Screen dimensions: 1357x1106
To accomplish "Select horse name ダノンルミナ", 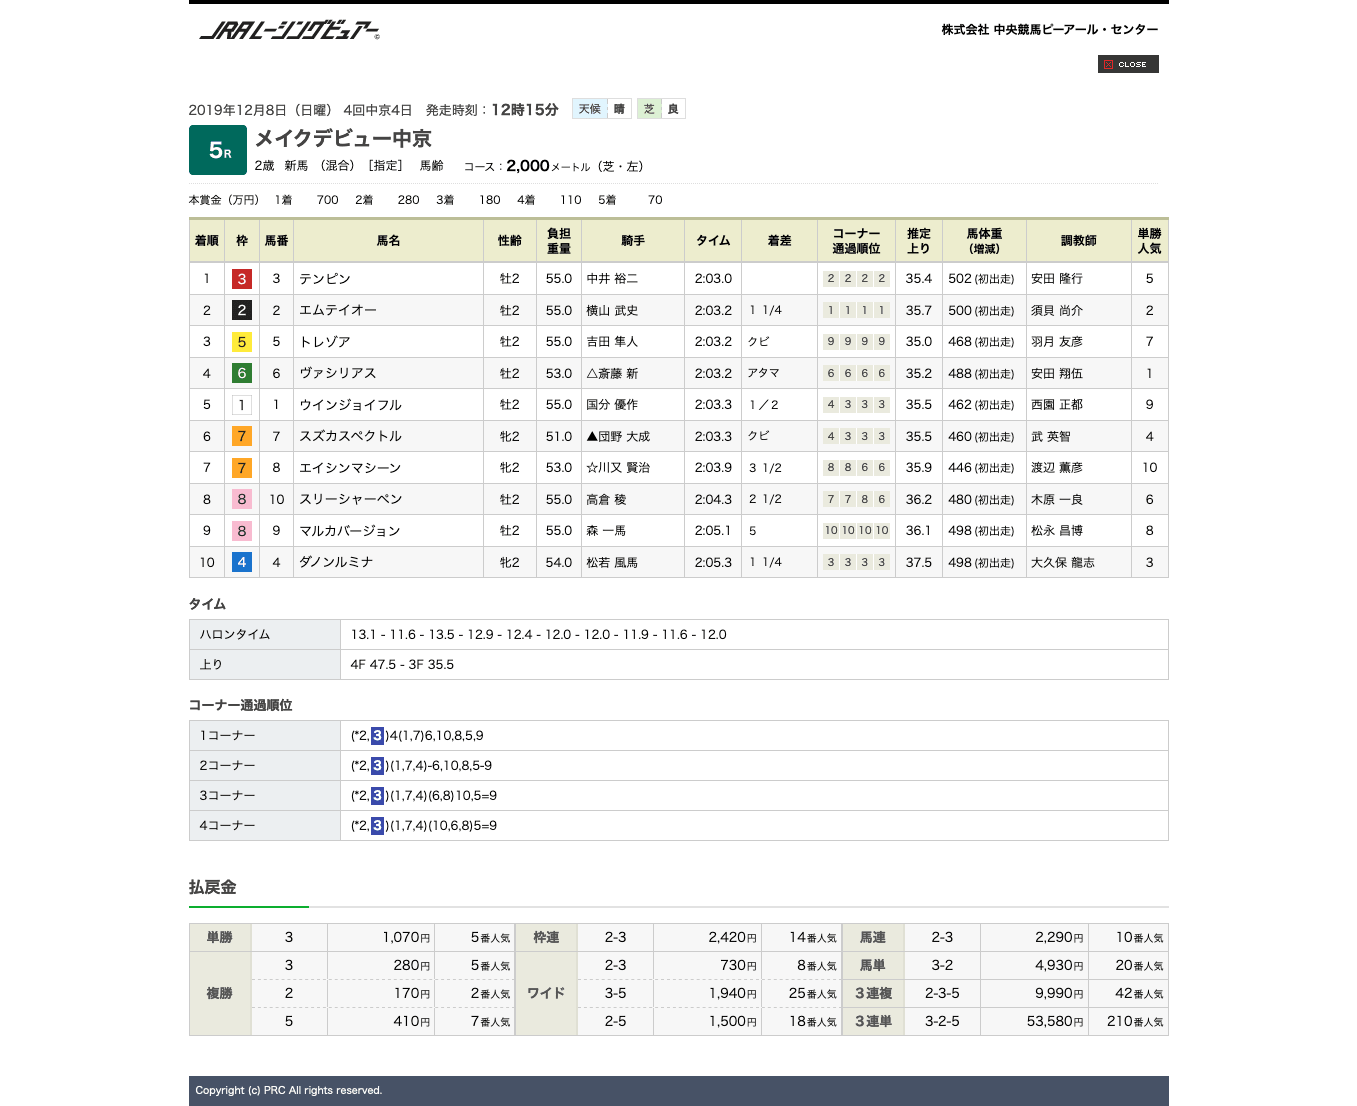I will (336, 562).
